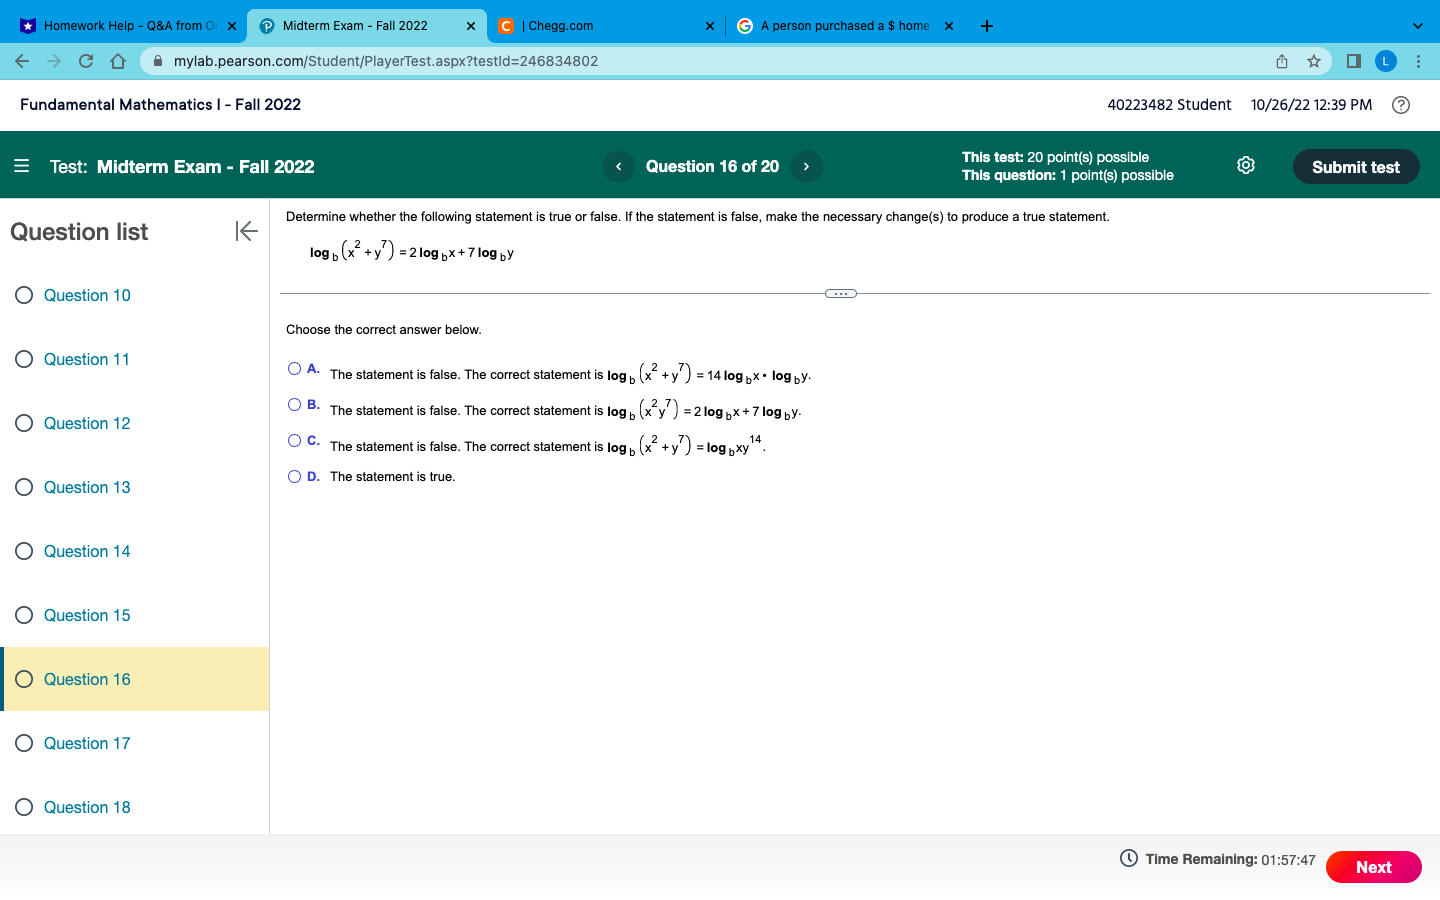Click the Submit test button

pos(1356,166)
